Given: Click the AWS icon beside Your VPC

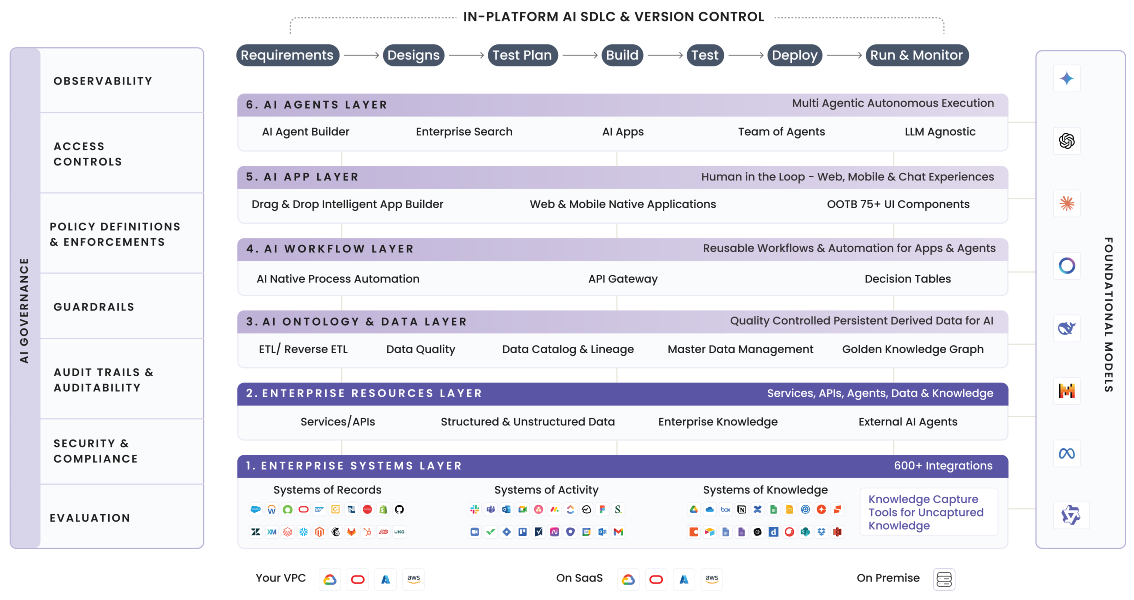Looking at the screenshot, I should pos(413,579).
